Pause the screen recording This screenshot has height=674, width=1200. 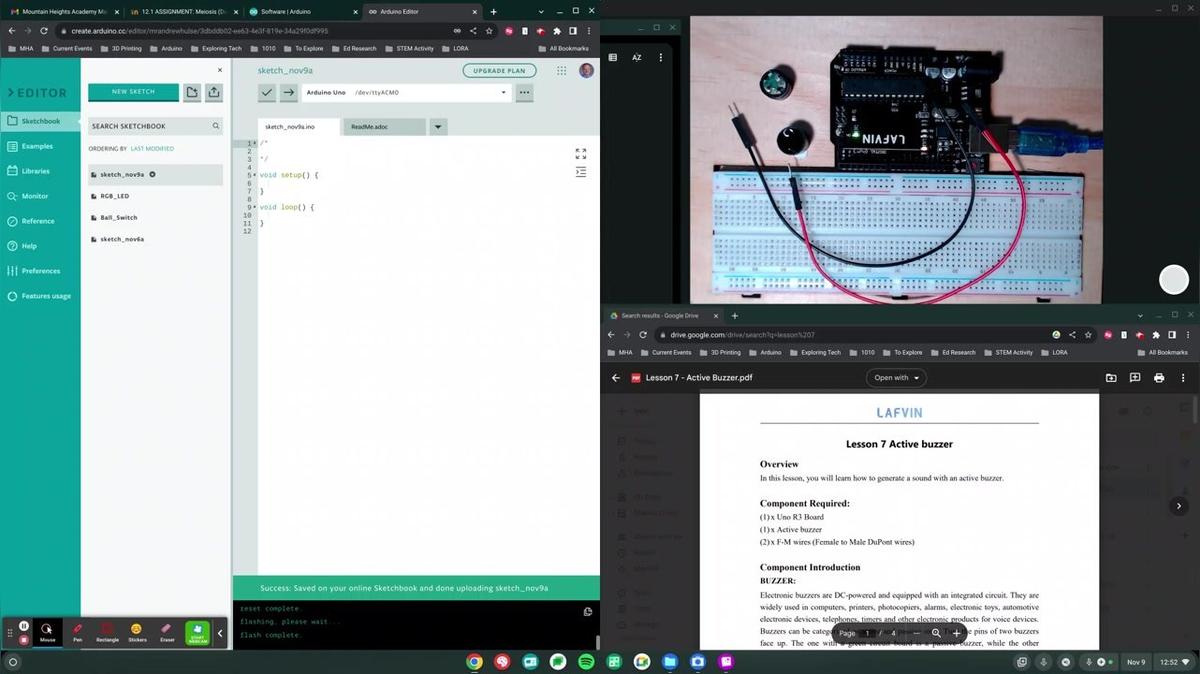(x=24, y=626)
